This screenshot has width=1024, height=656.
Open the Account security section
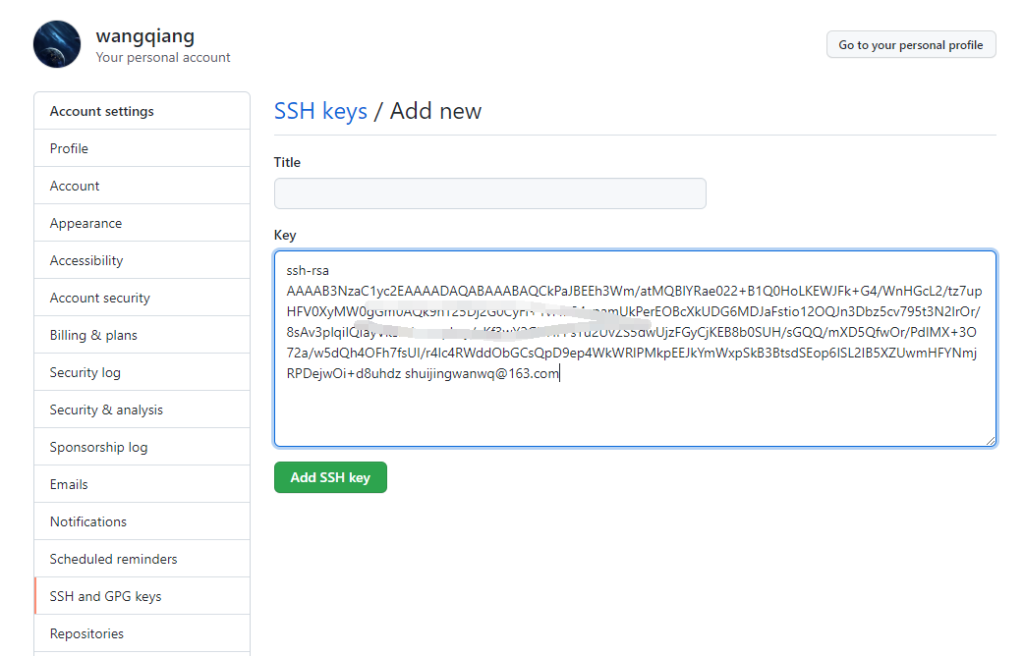click(99, 297)
